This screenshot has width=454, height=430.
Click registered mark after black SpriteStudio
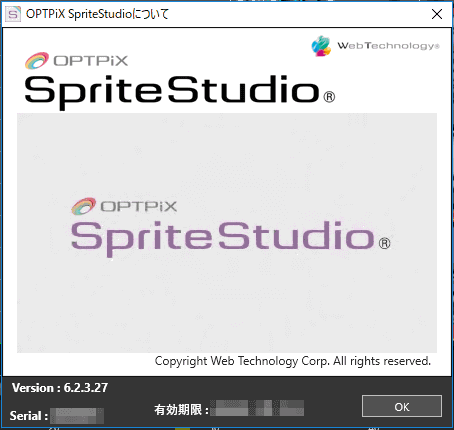(x=329, y=97)
